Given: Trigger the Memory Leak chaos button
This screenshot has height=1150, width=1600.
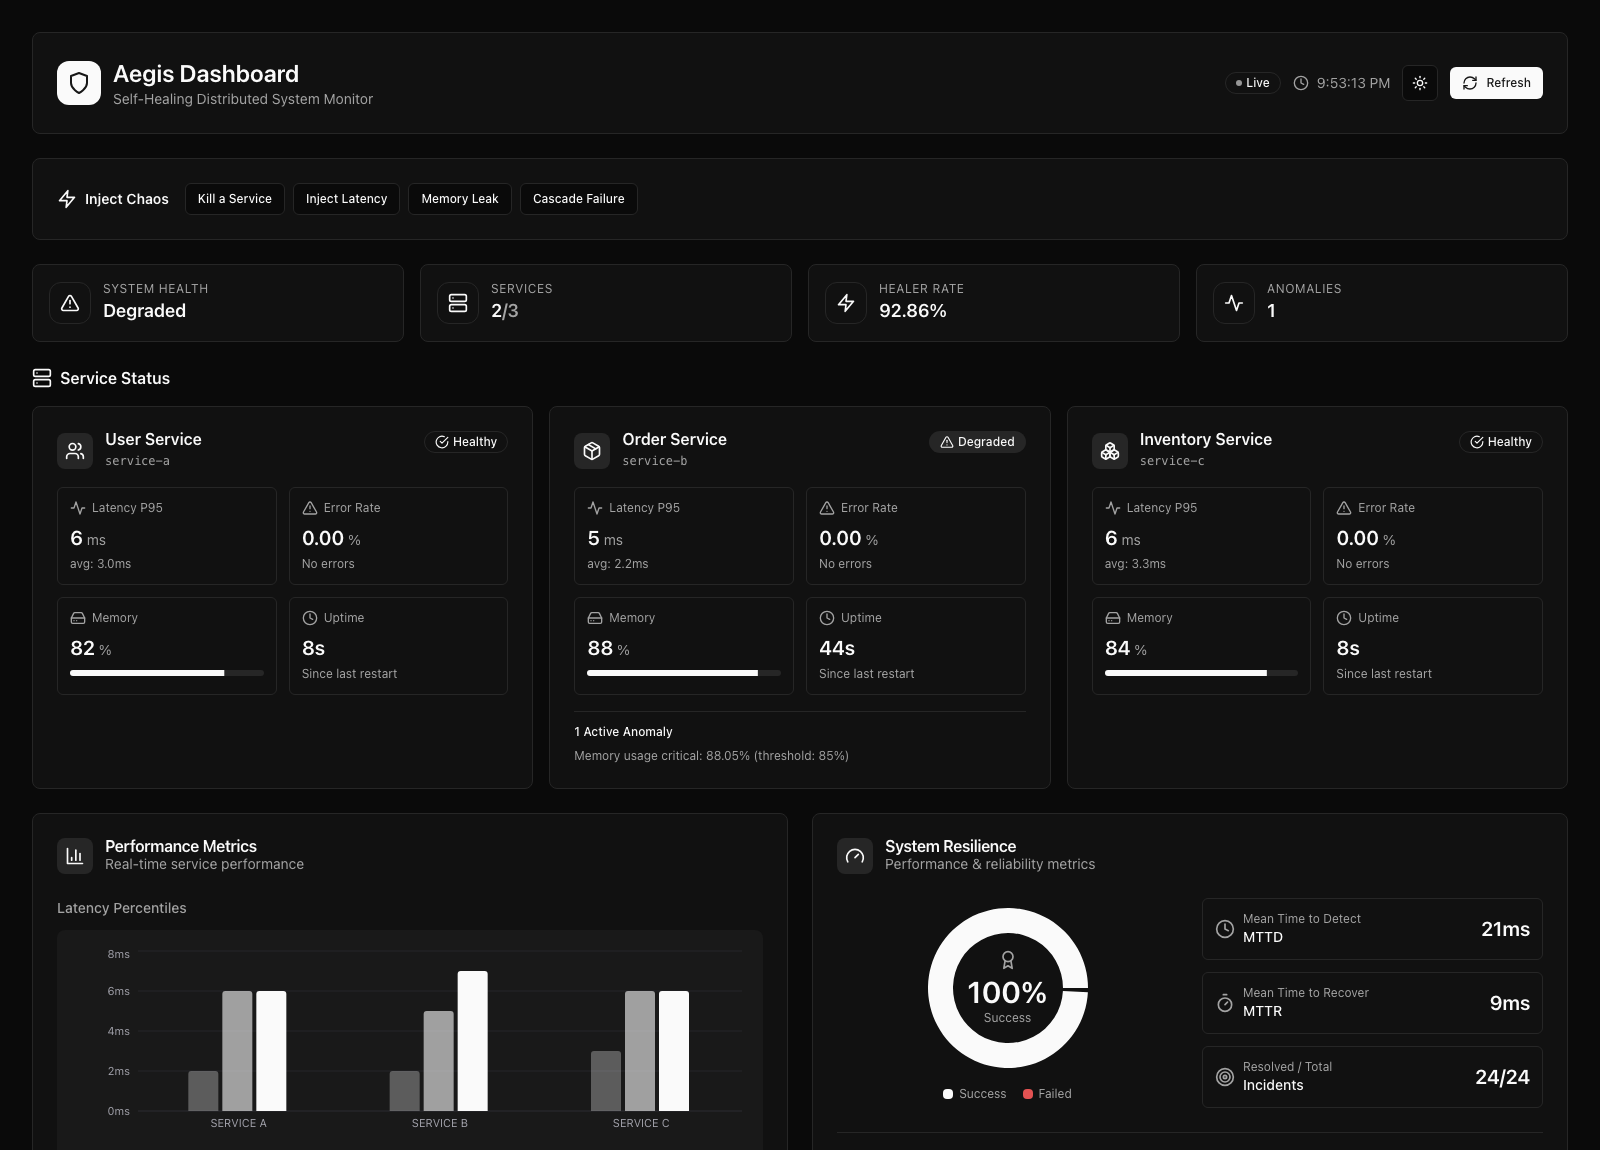Looking at the screenshot, I should click(x=460, y=199).
